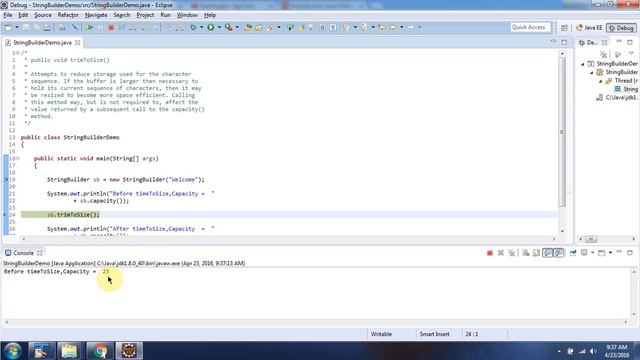
Task: Click the Display Selected Console icon
Action: [584, 253]
